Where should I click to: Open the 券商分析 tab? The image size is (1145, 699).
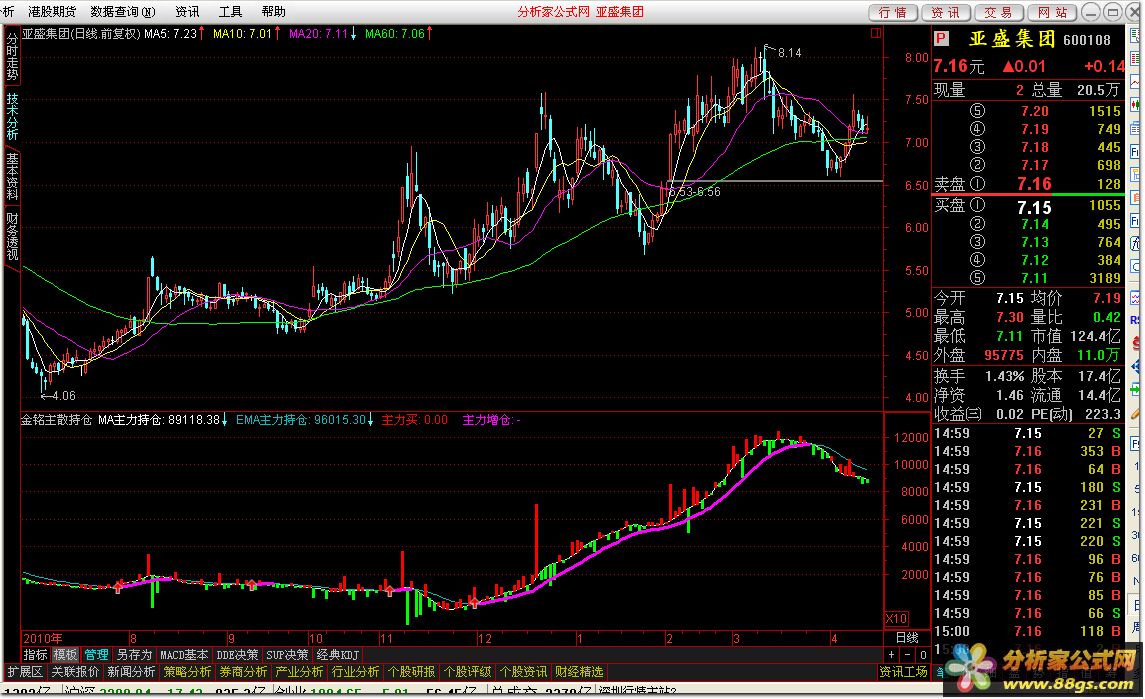(243, 672)
